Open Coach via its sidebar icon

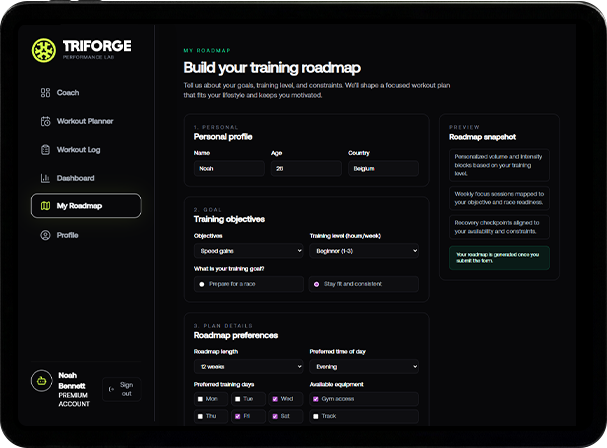[x=46, y=93]
